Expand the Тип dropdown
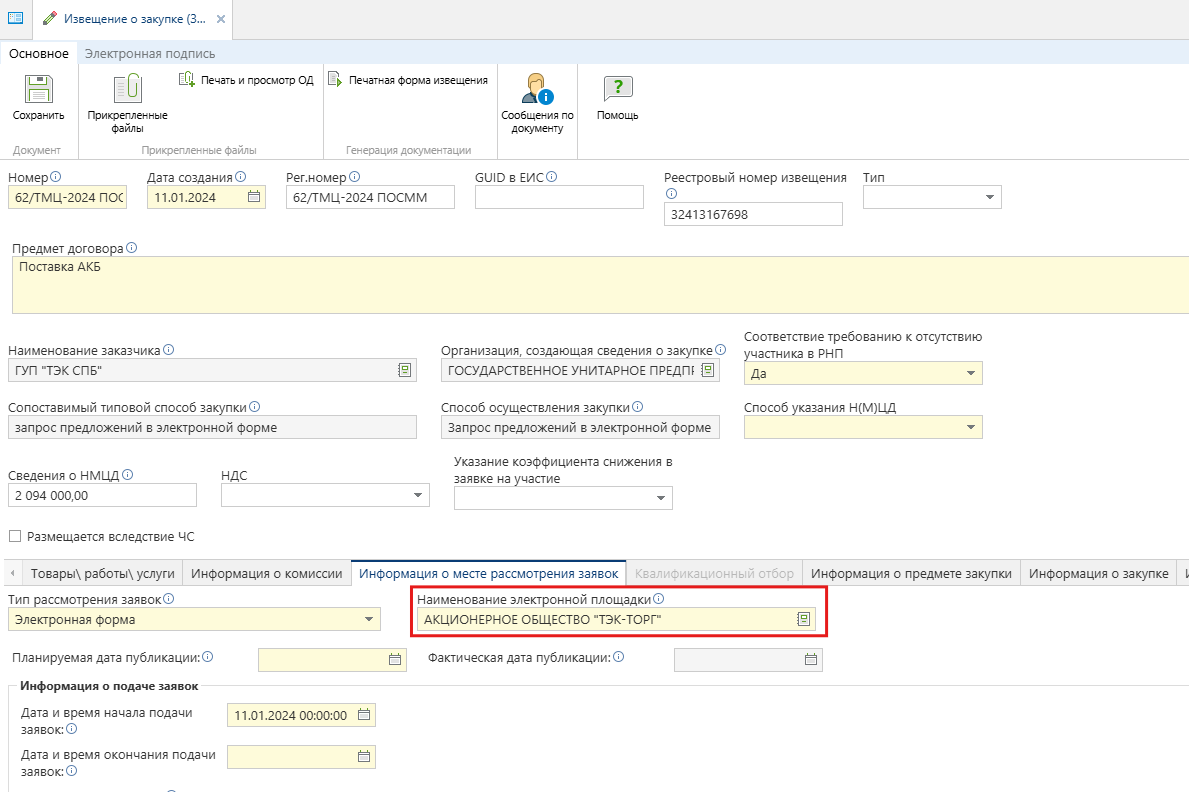Screen dimensions: 1189x792 [990, 197]
